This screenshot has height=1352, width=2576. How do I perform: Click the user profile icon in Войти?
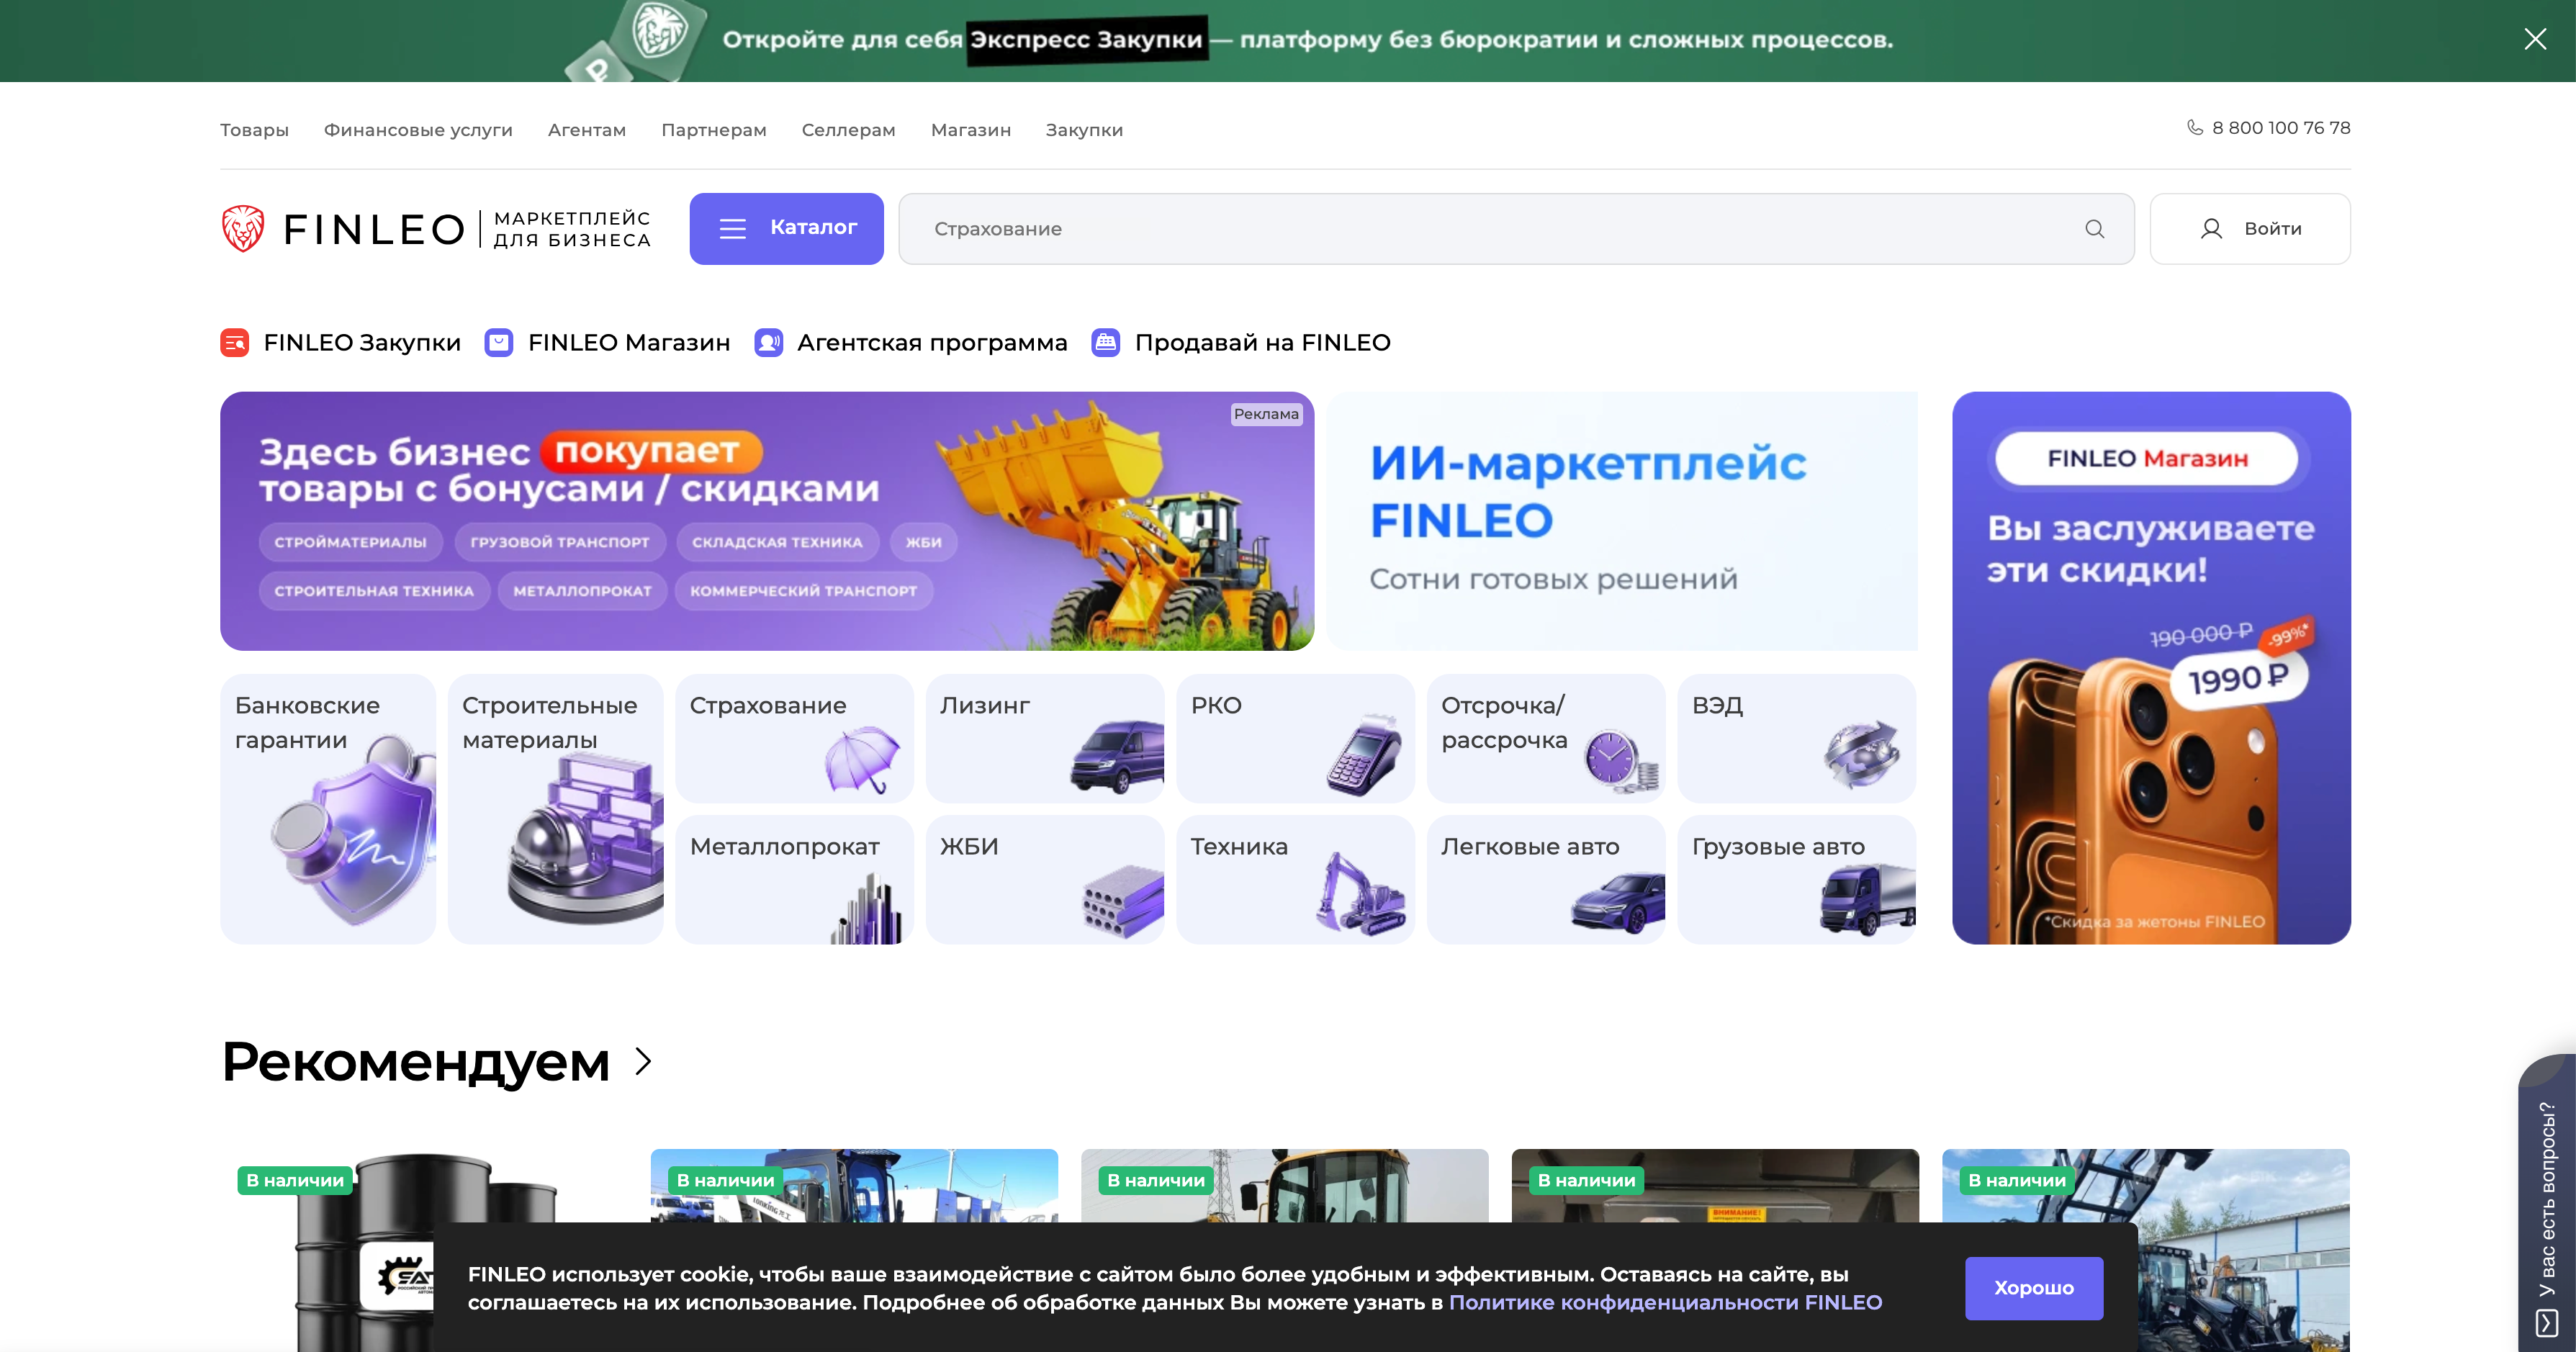click(2211, 229)
